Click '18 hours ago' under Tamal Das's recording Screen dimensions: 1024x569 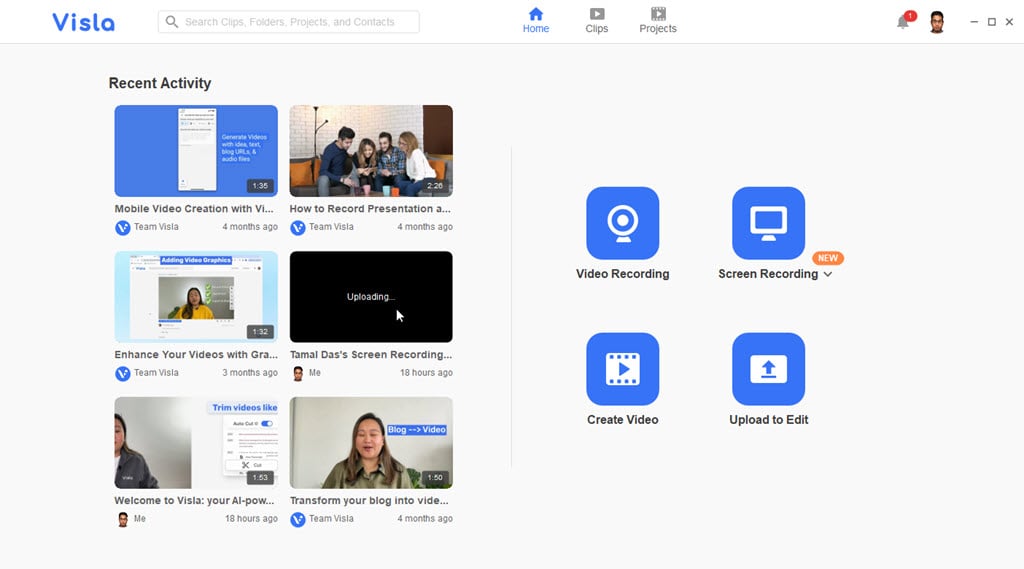pyautogui.click(x=426, y=373)
